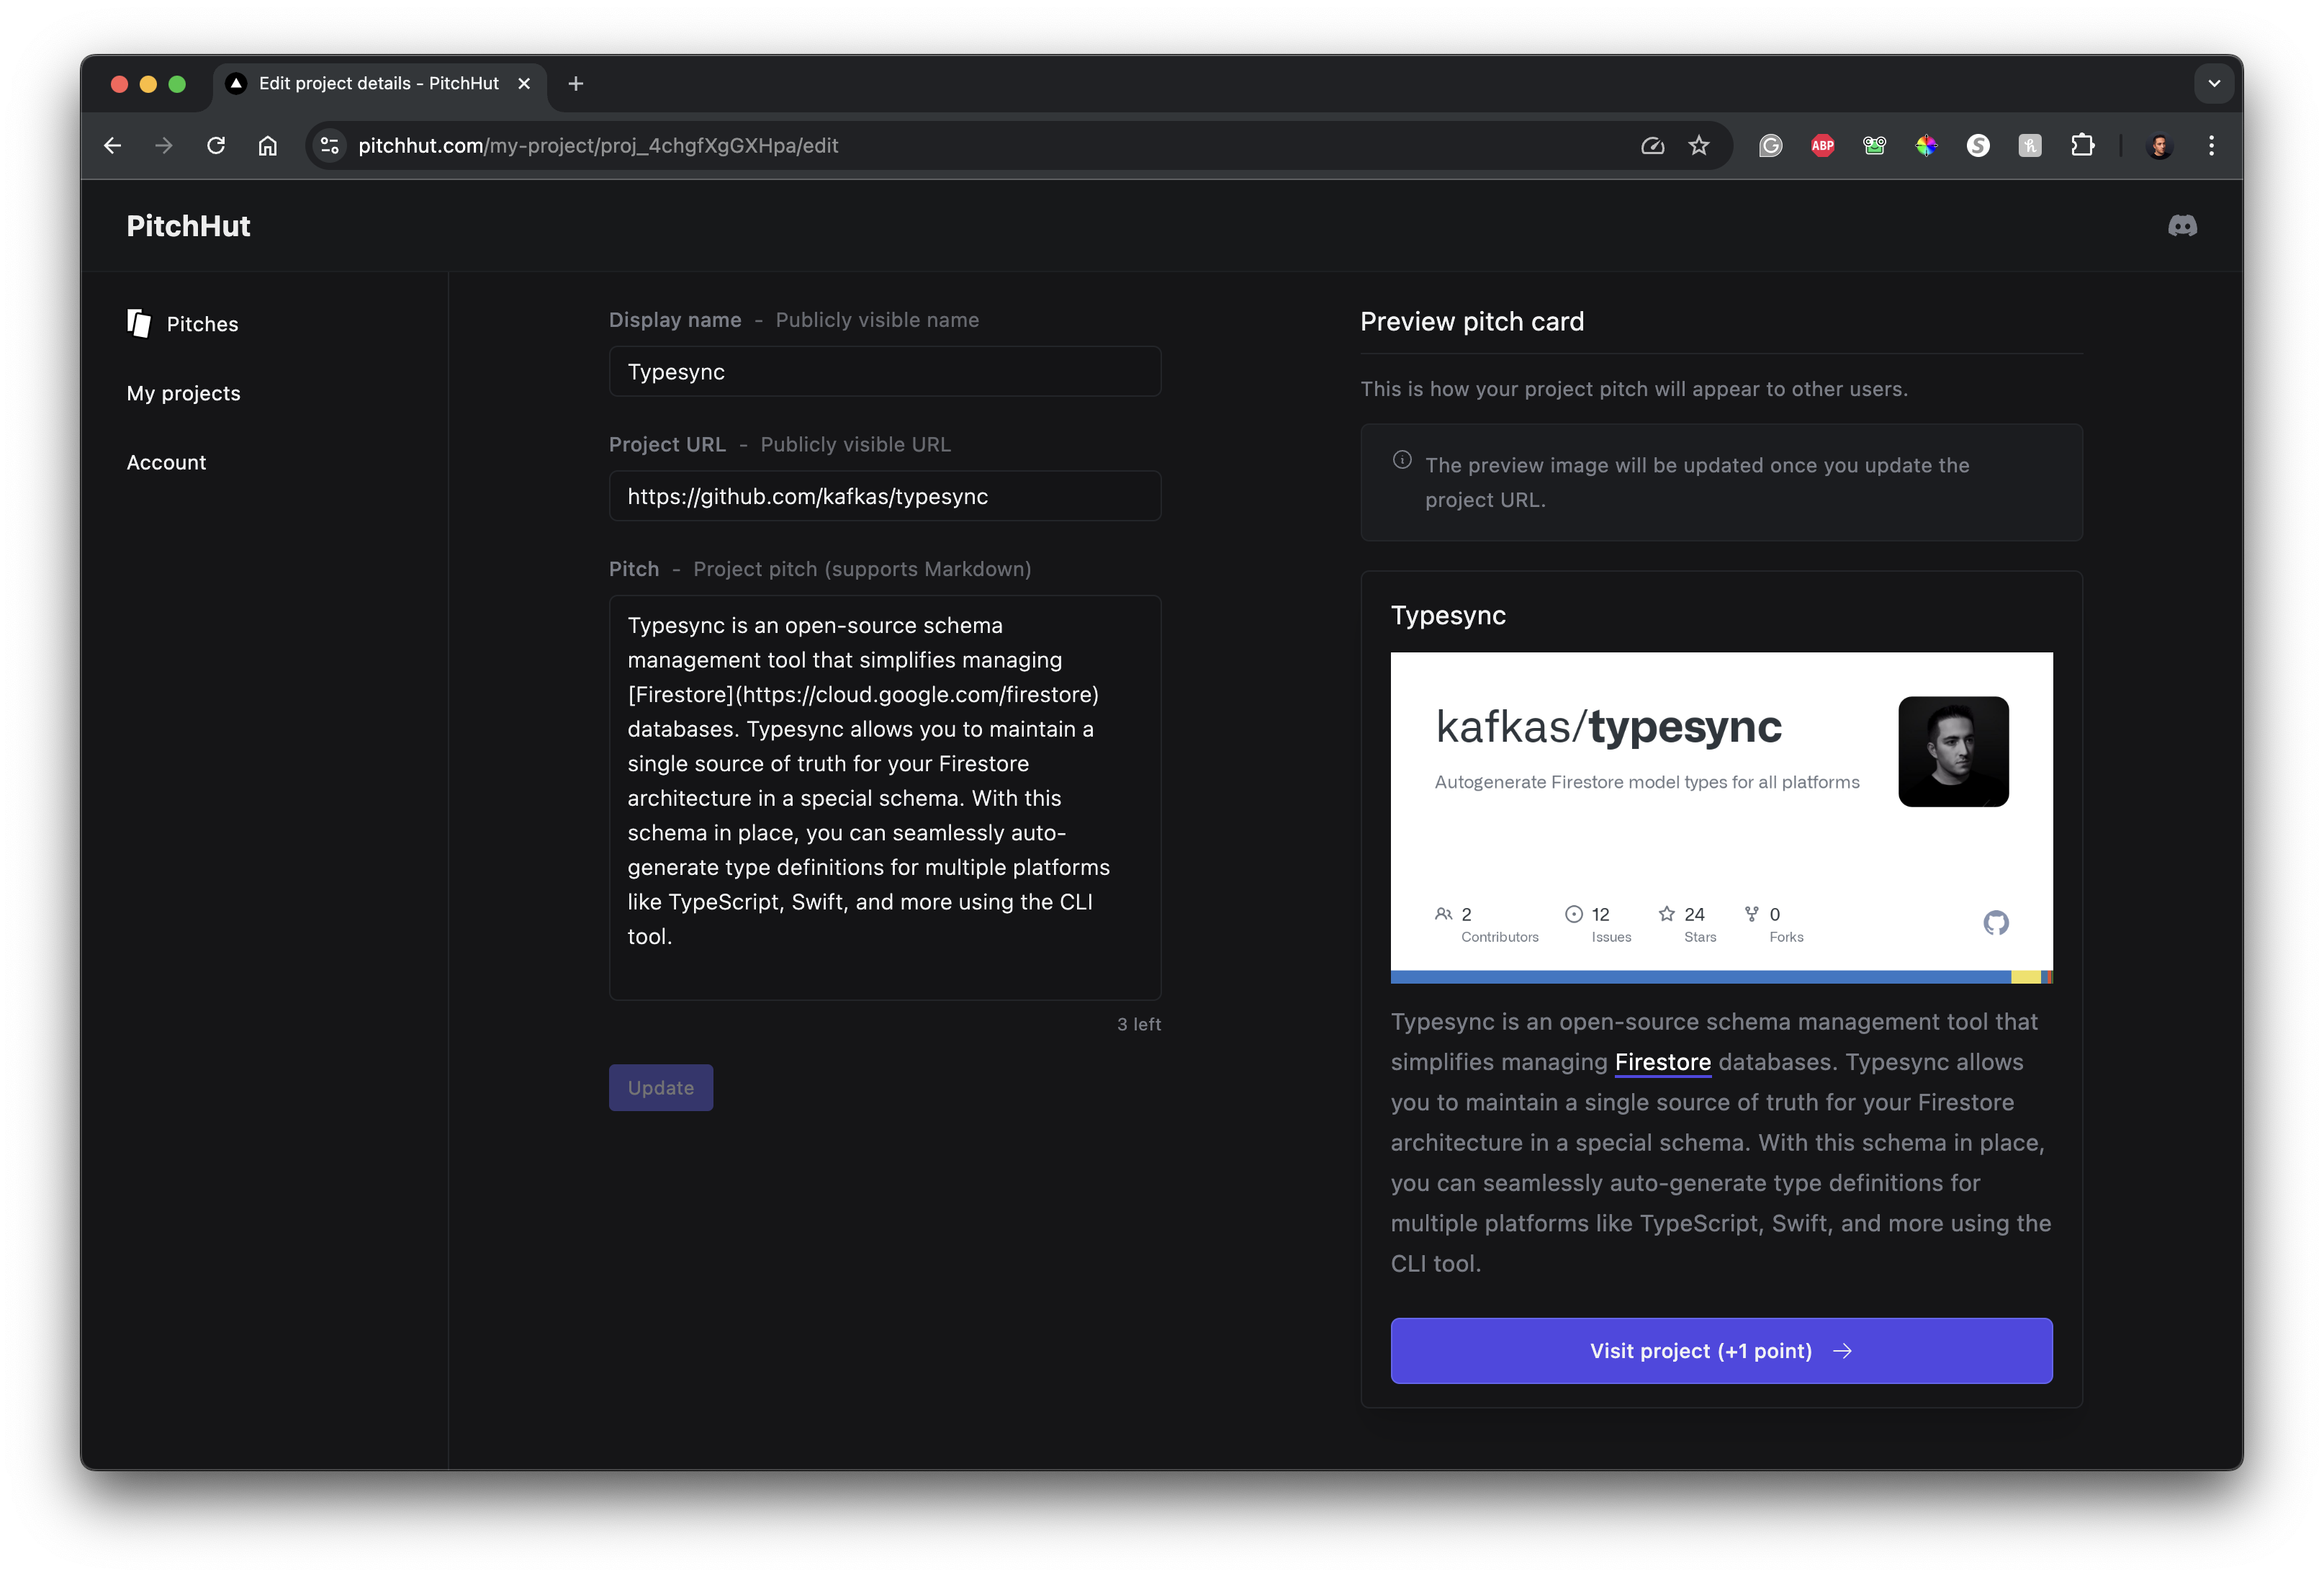
Task: Close the Edit project details tab
Action: click(524, 84)
